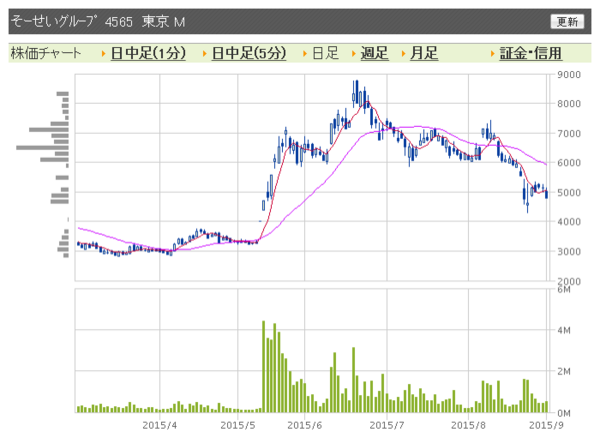Select the 日足 daily chart tab

tap(325, 53)
